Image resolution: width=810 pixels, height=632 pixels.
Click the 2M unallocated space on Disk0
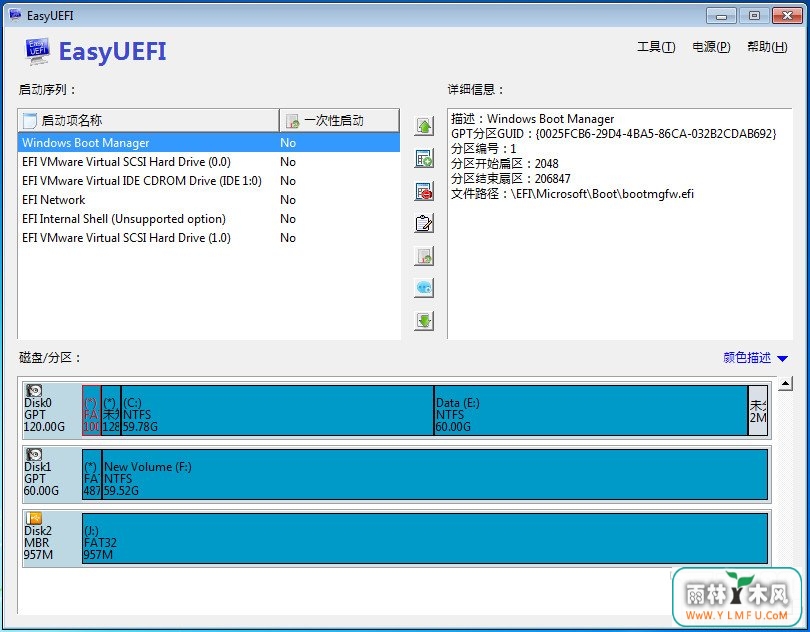pos(758,410)
